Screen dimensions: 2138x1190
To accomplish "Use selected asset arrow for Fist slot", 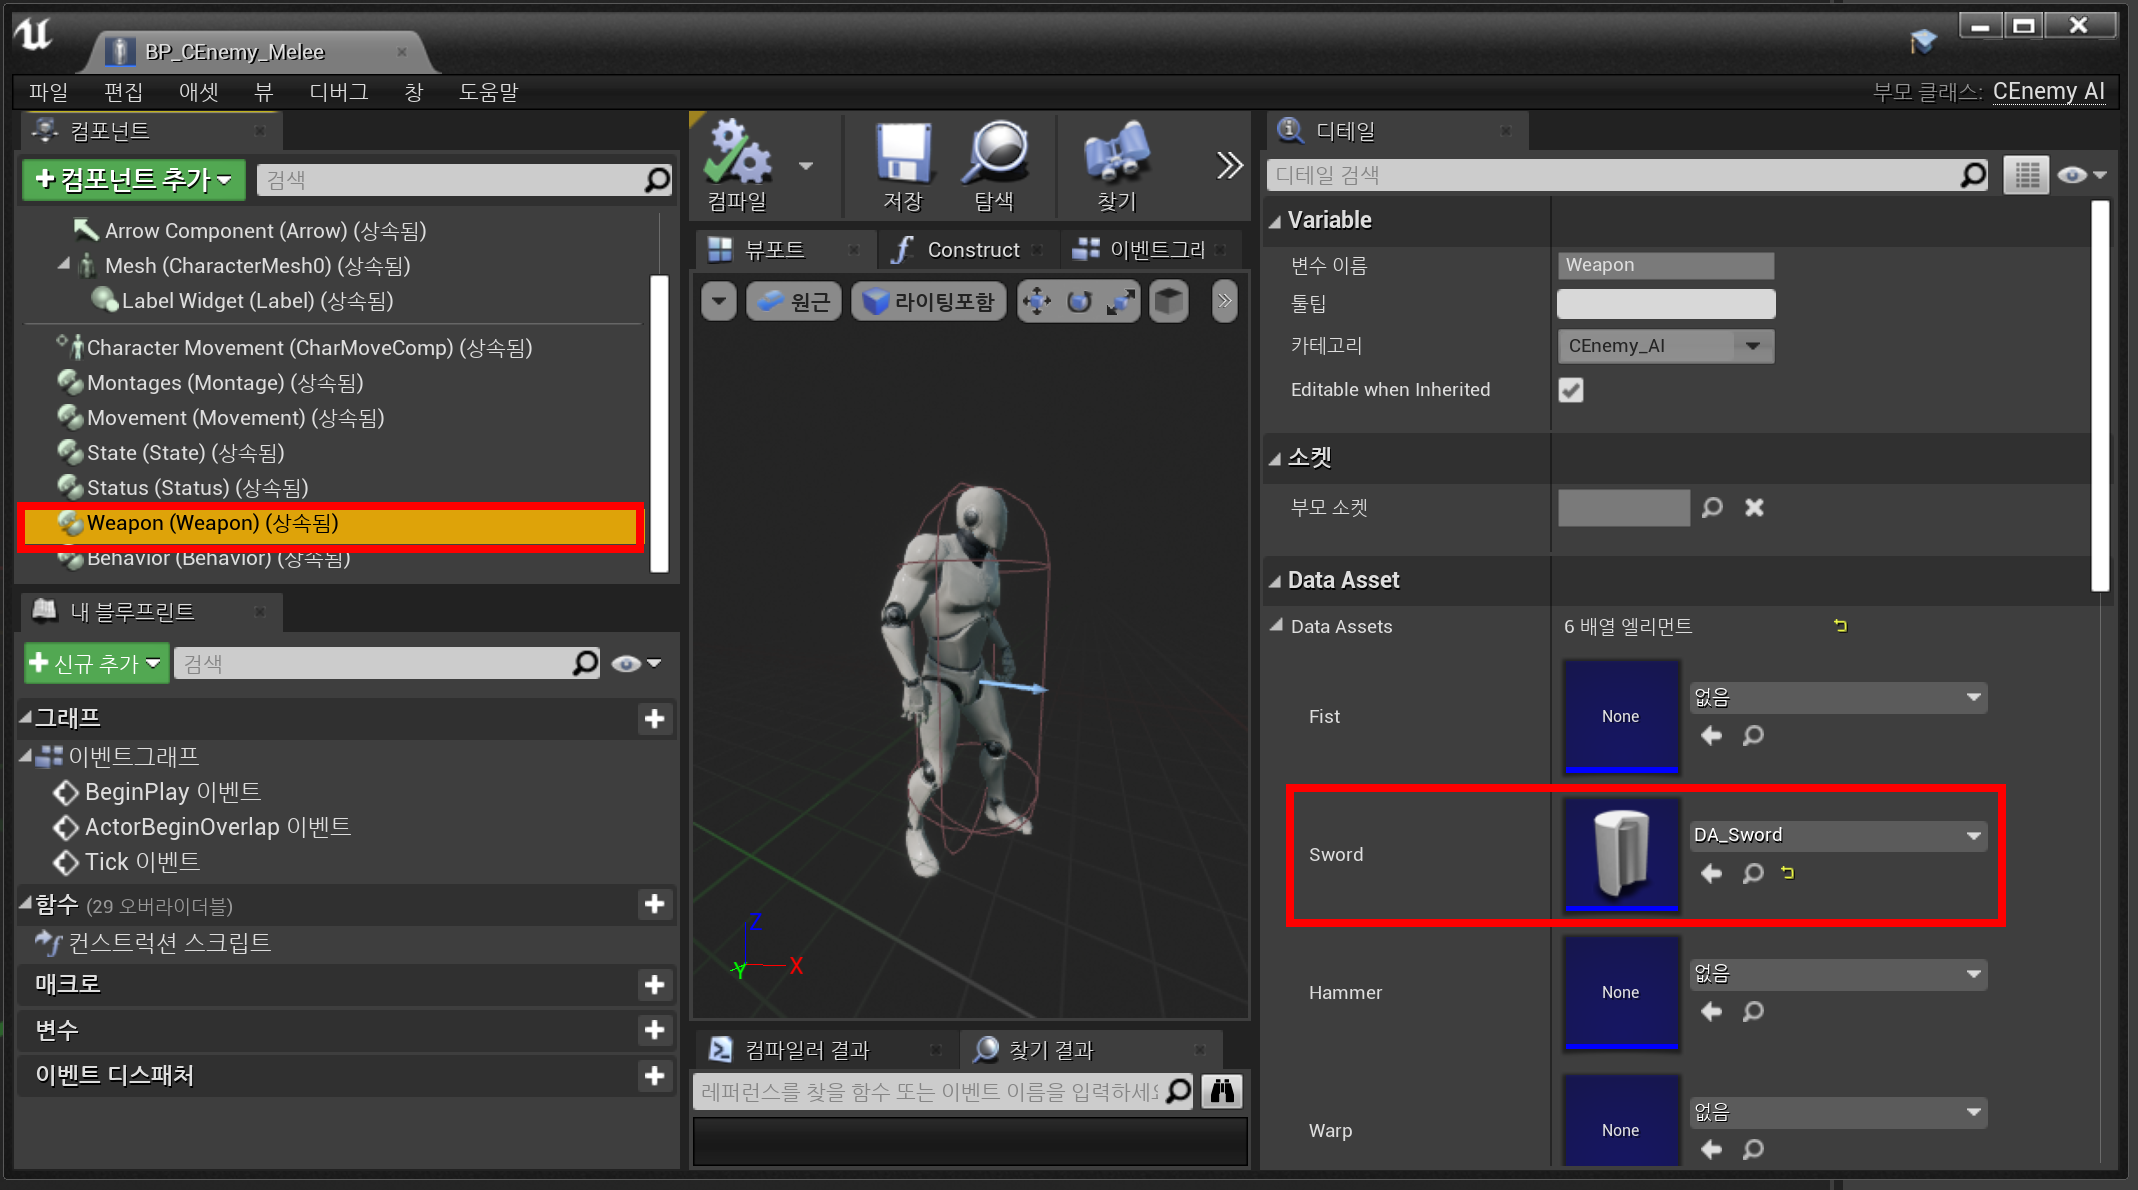I will click(1711, 736).
